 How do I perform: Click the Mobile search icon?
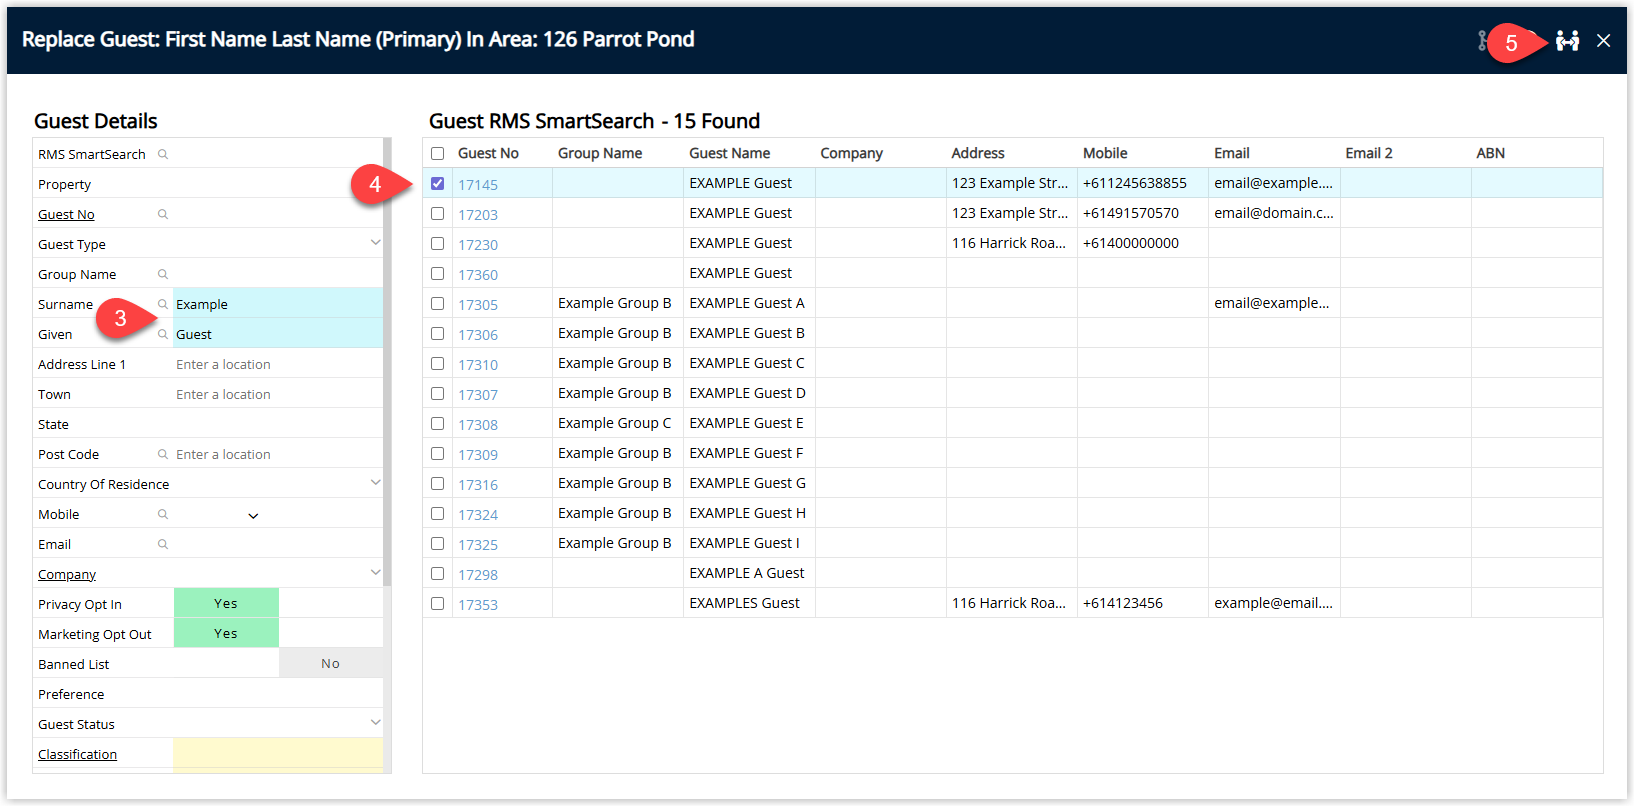click(x=163, y=514)
